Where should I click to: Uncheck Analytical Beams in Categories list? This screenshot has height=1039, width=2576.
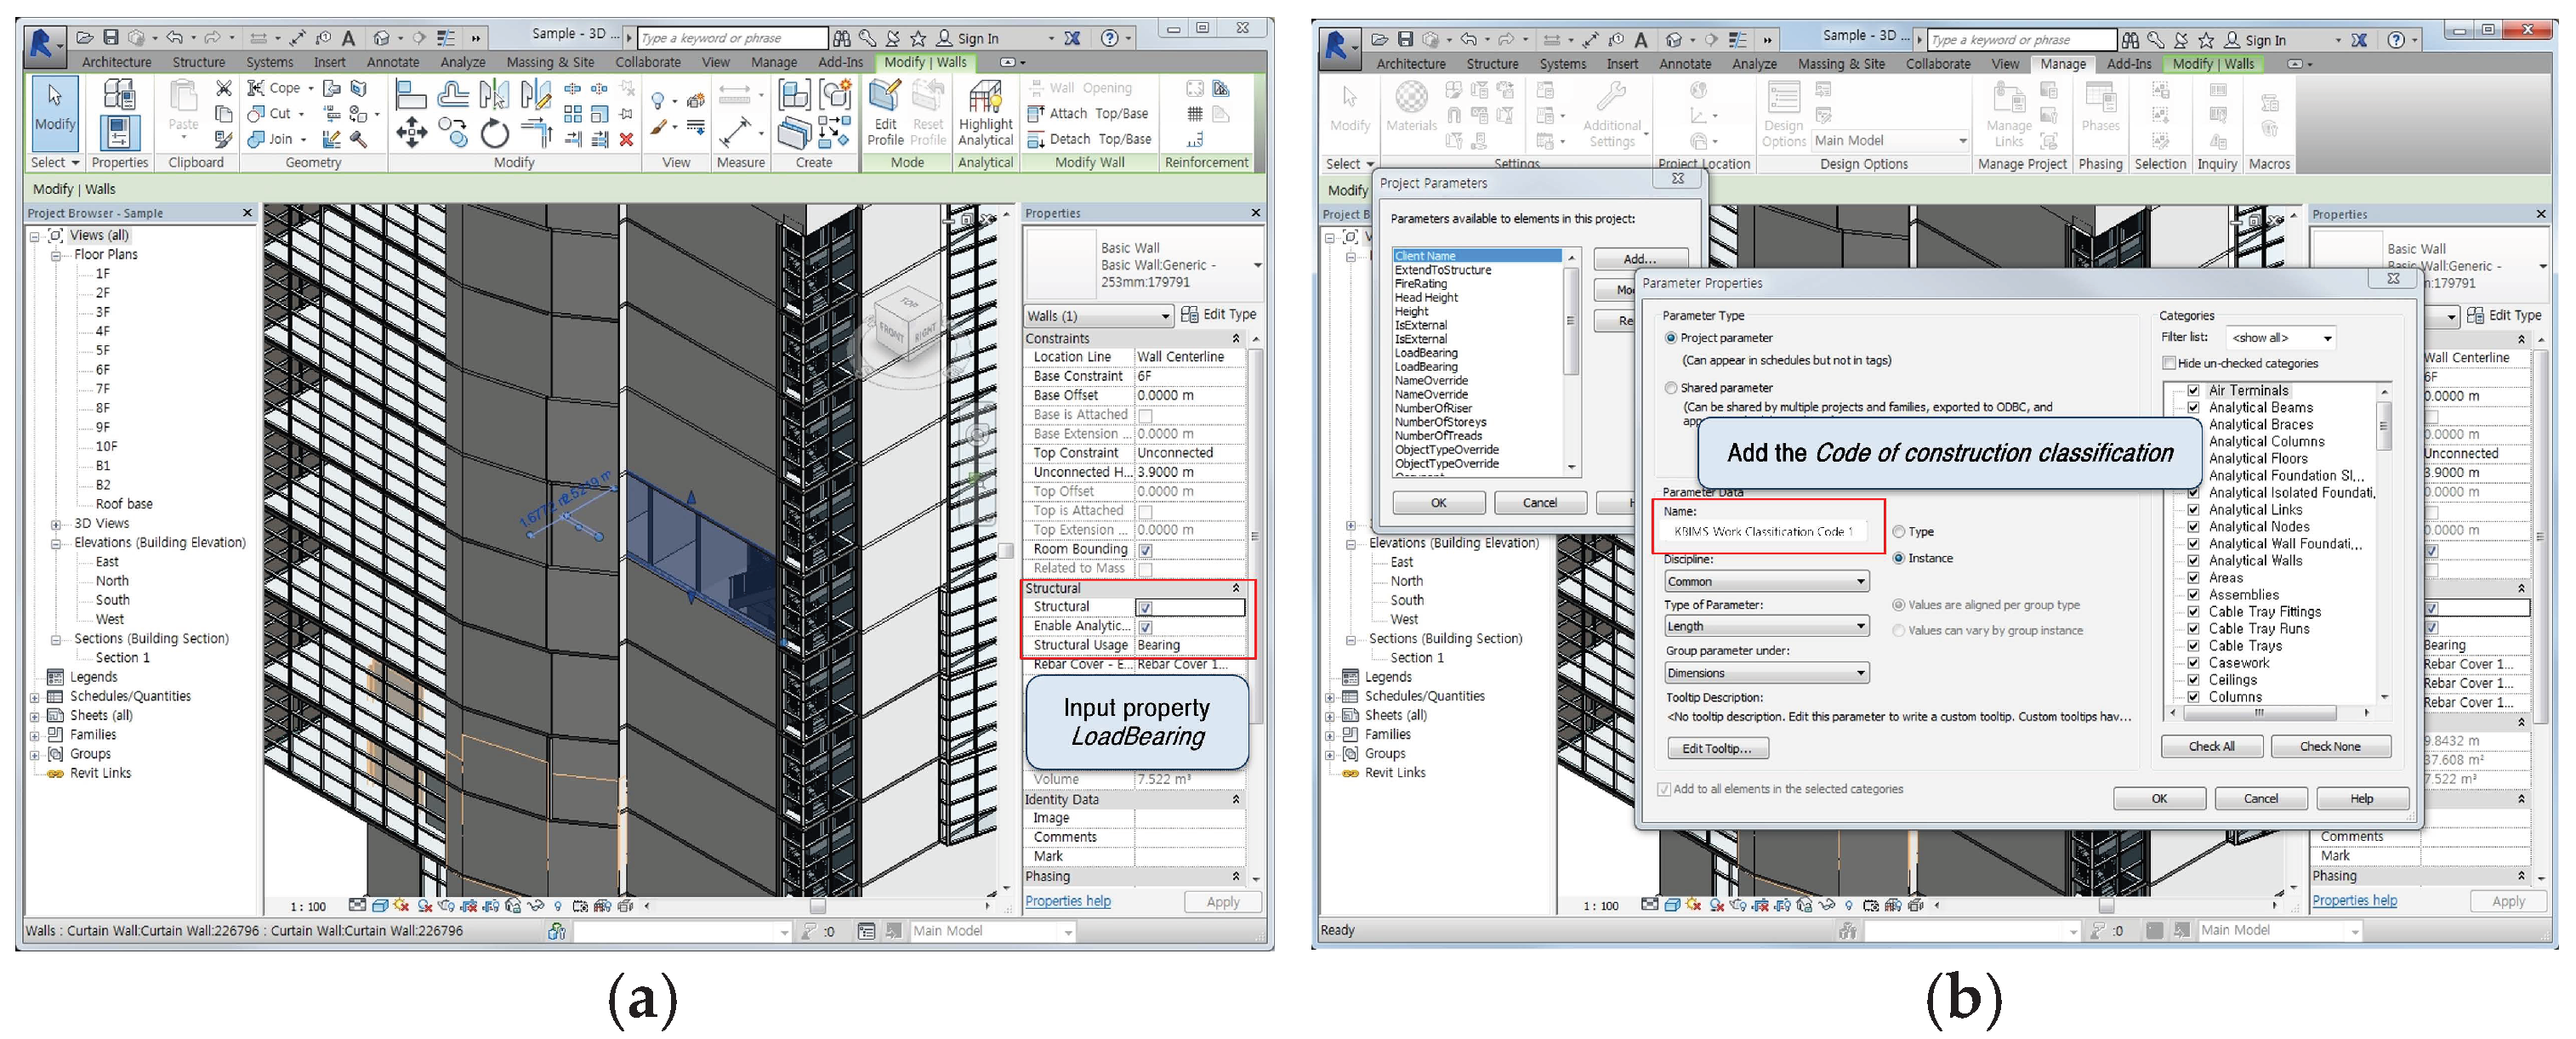coord(2193,407)
